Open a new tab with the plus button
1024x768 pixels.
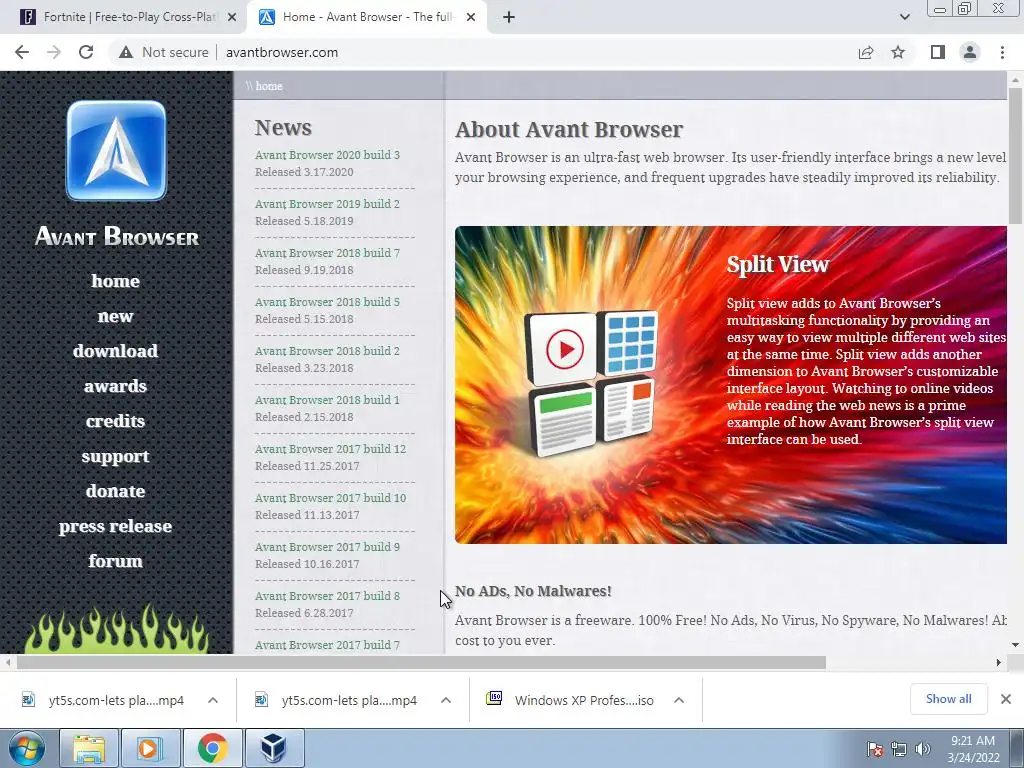click(x=509, y=17)
